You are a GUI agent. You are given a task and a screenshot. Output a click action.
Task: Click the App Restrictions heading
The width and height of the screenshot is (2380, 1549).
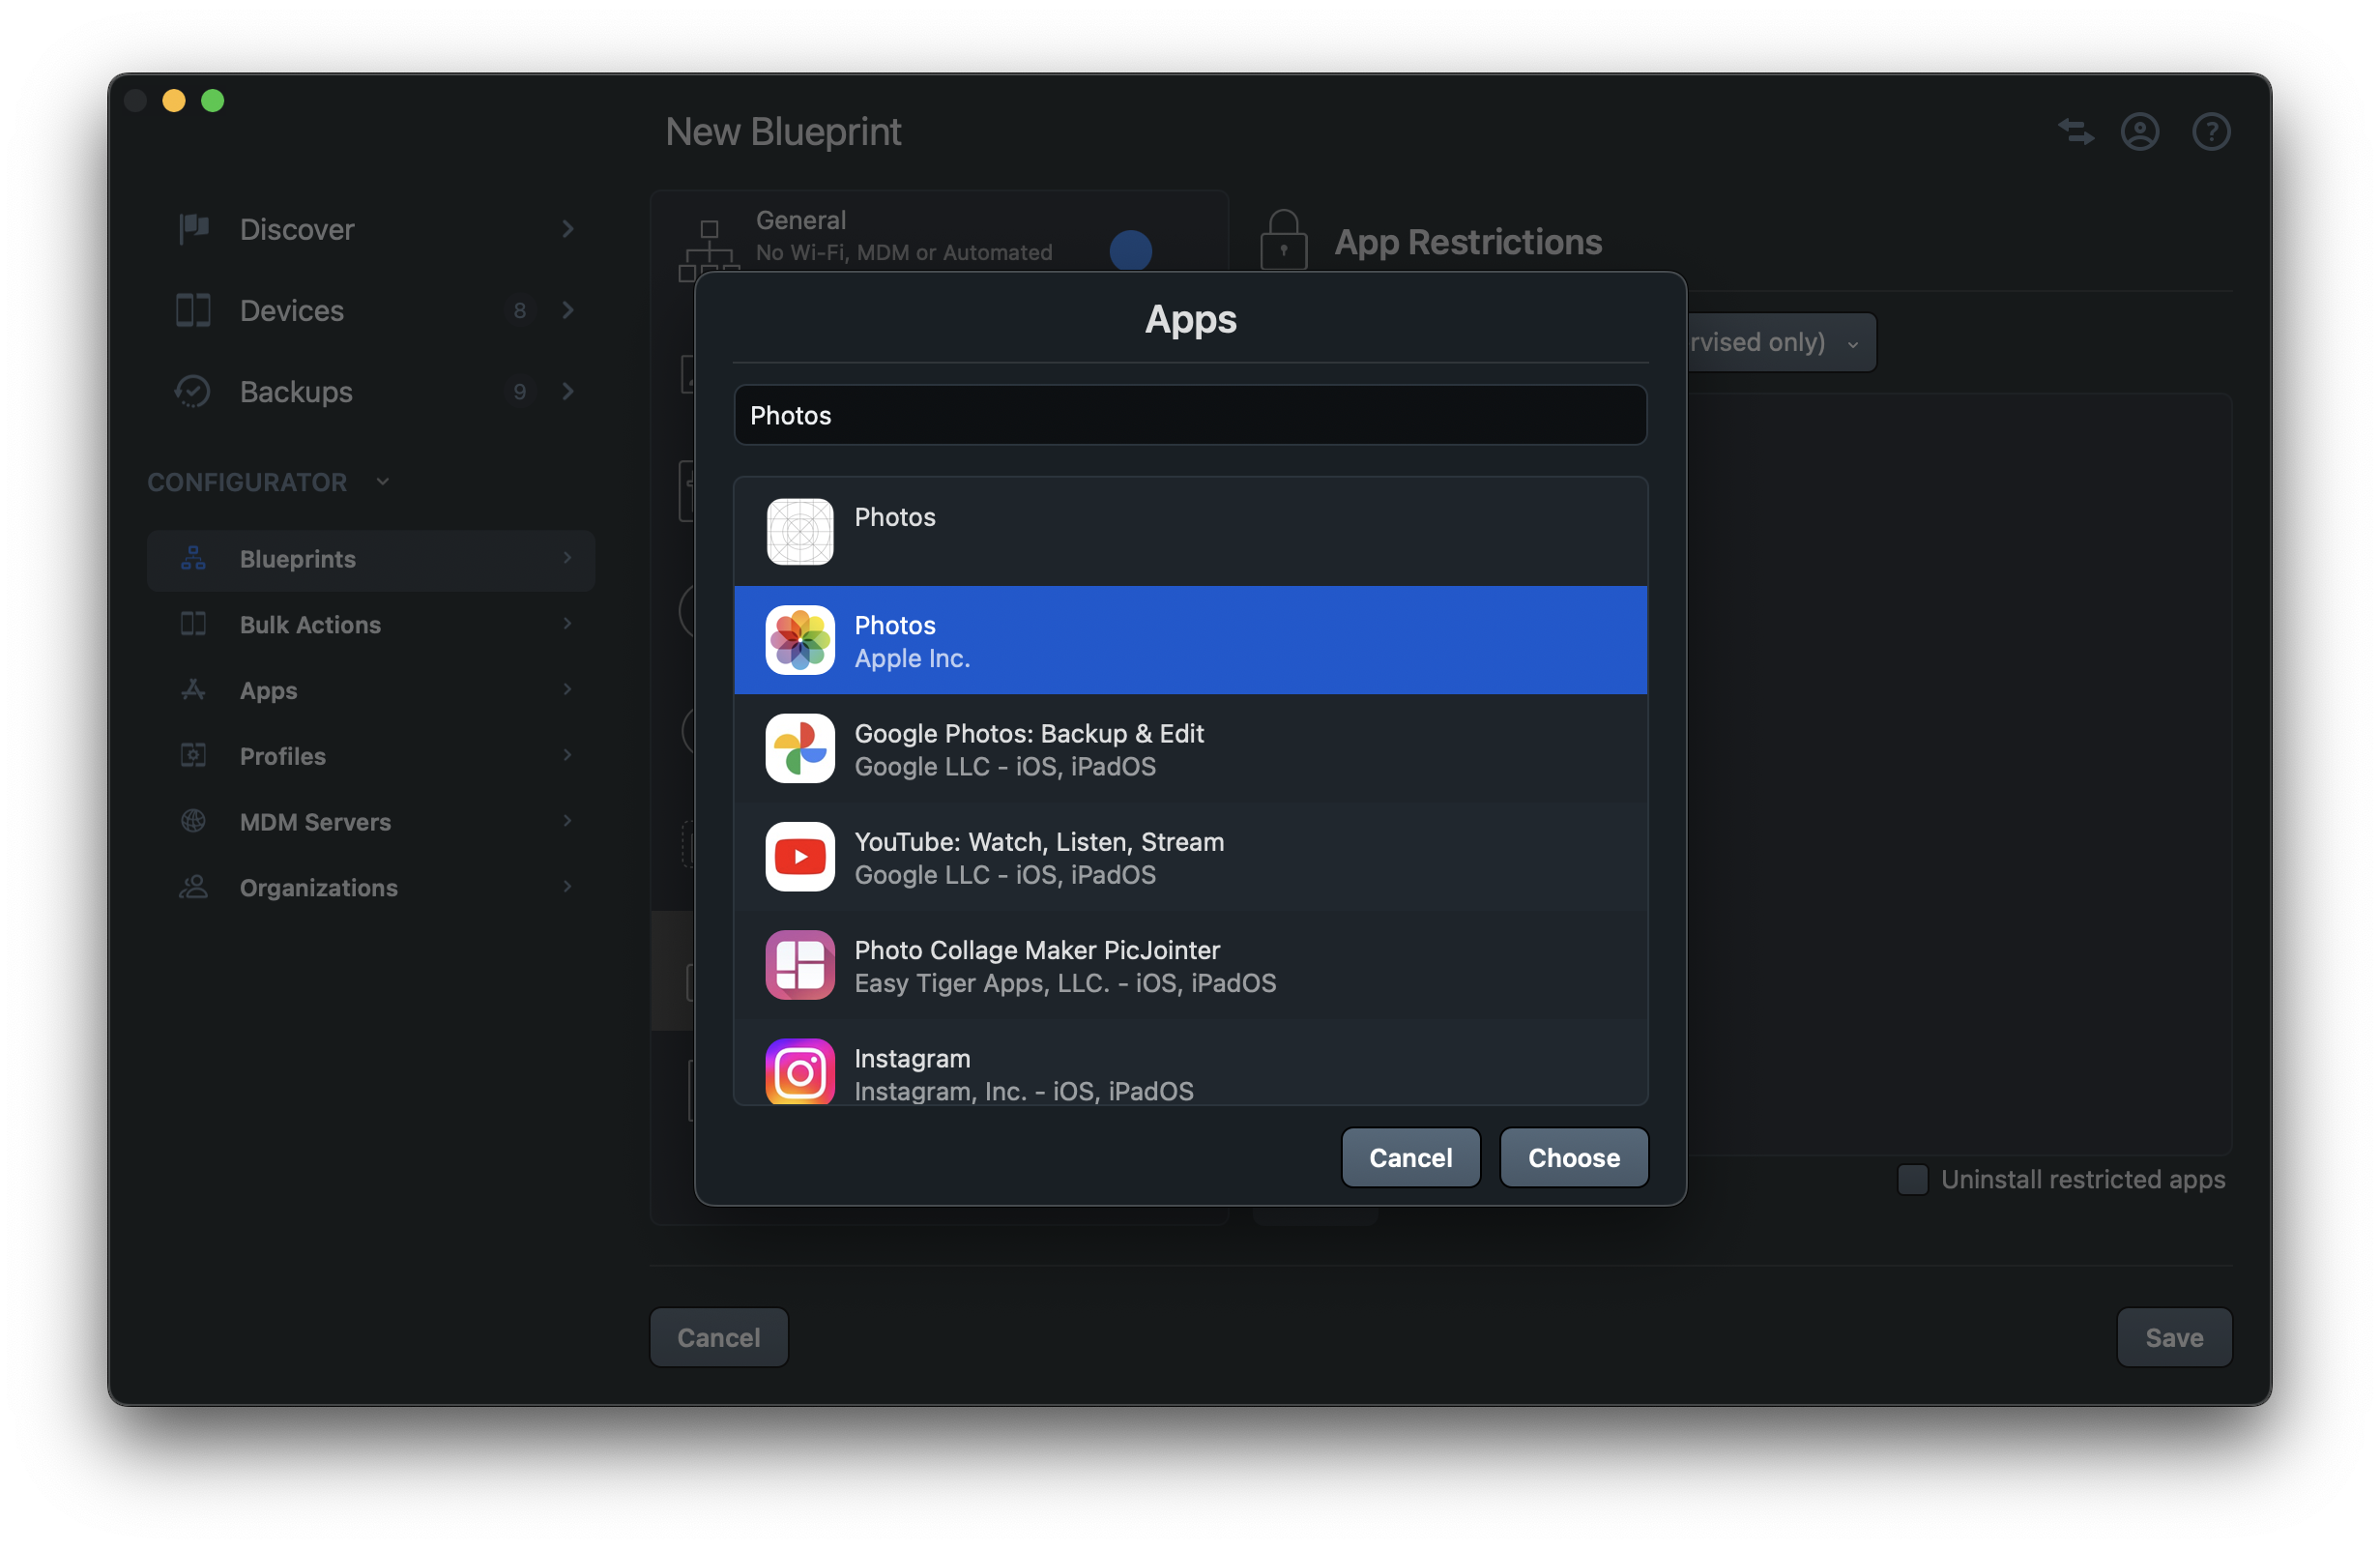[x=1468, y=241]
